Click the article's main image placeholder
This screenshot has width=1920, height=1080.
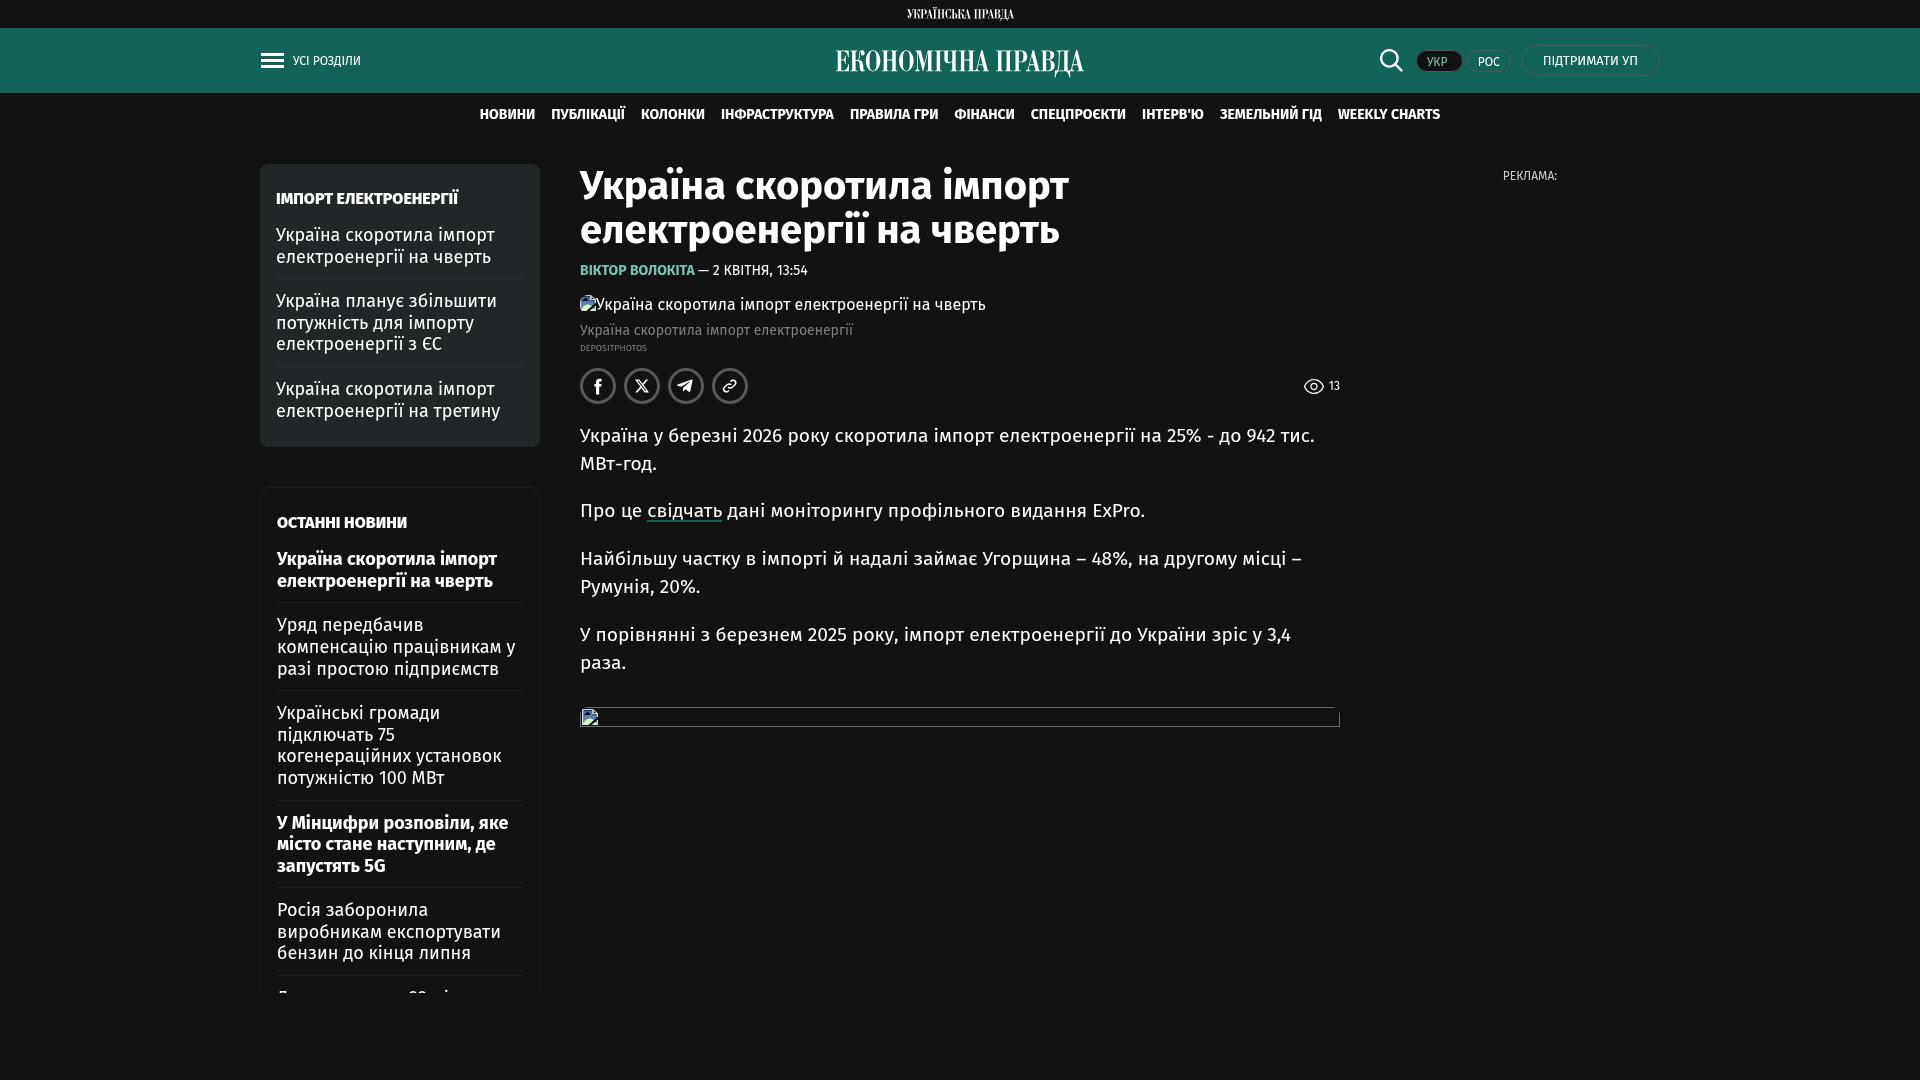(x=783, y=304)
